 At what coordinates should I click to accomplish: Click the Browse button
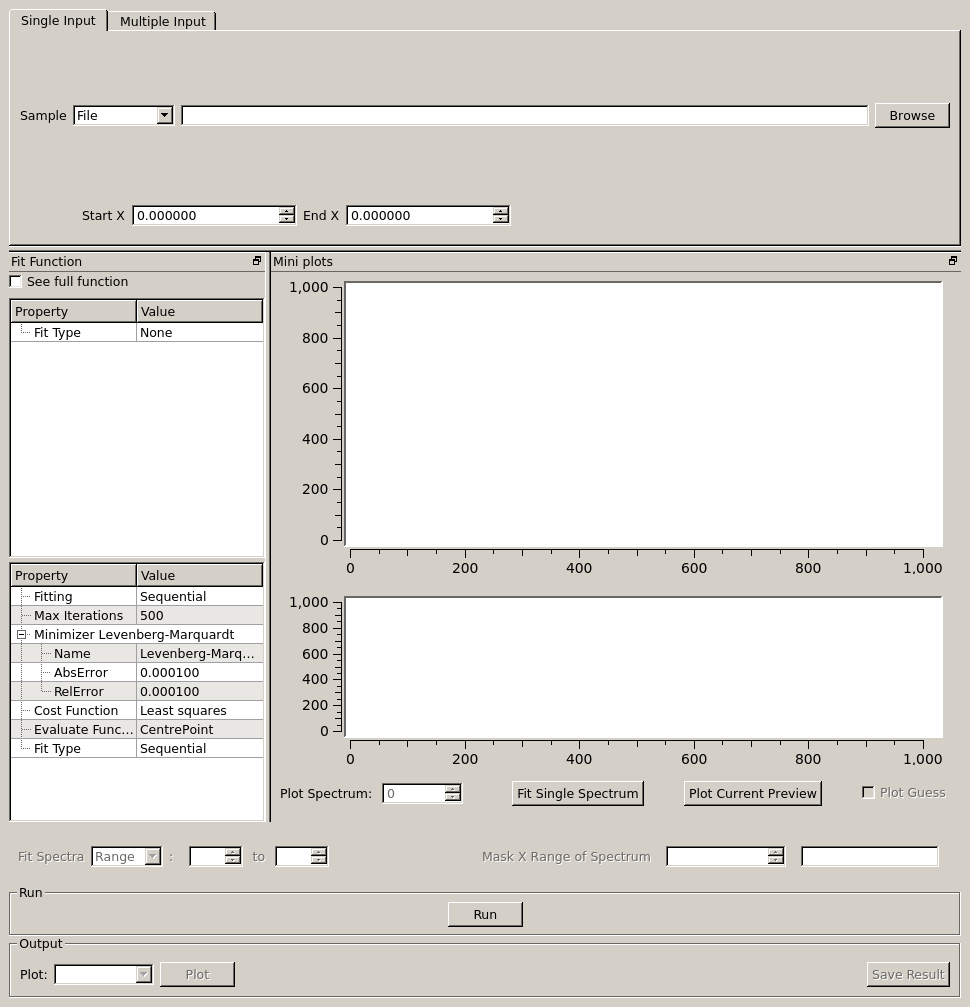pos(911,116)
